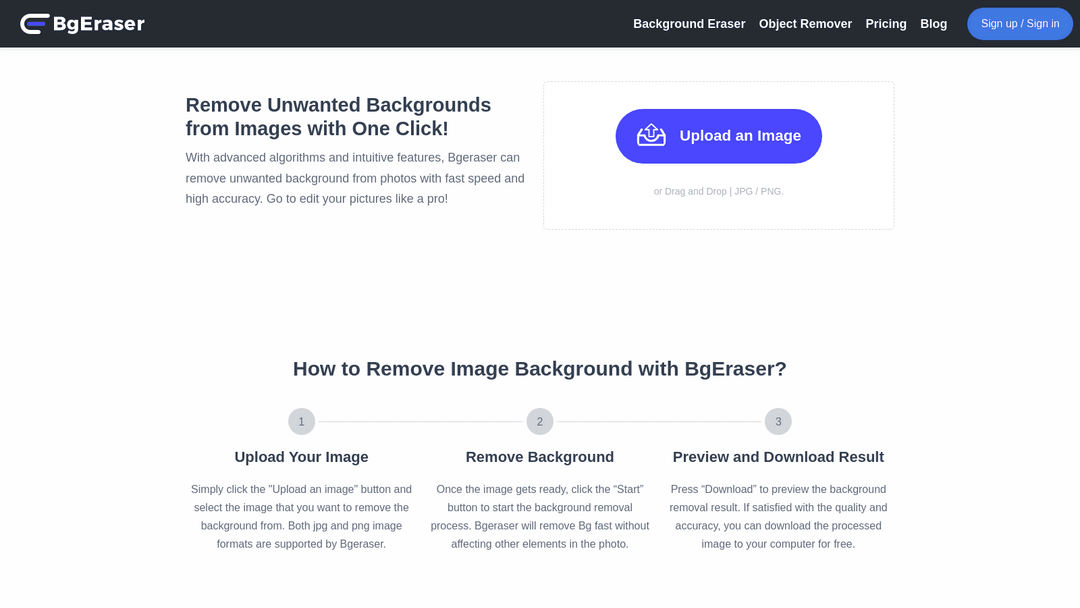Click the 'Press Download to preview' description
Image resolution: width=1080 pixels, height=608 pixels.
778,516
